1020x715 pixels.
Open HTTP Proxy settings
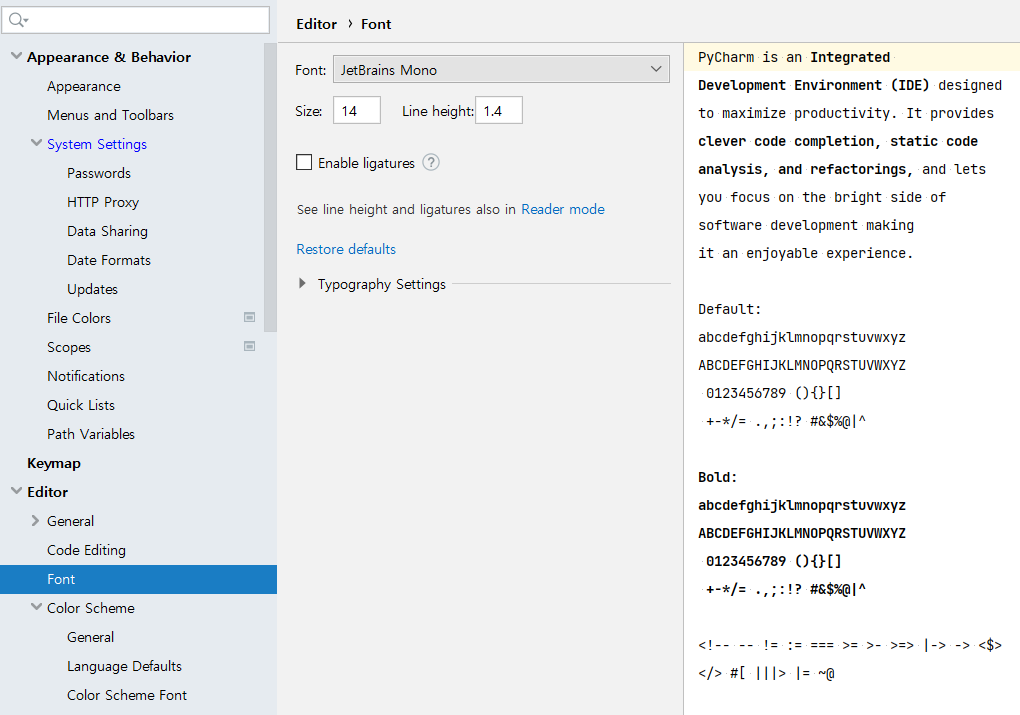(103, 202)
